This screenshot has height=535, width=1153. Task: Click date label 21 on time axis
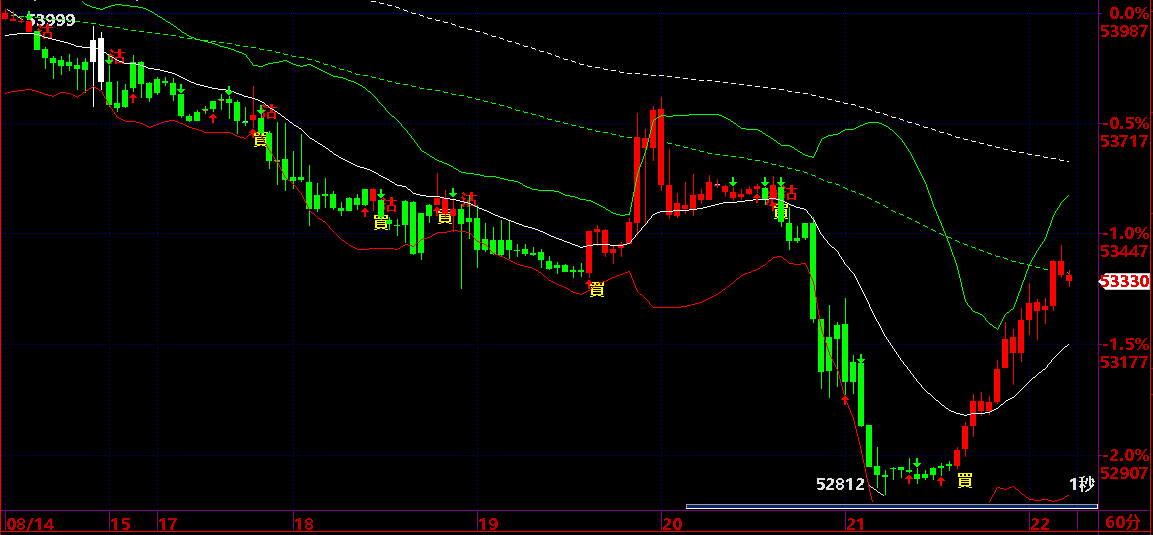coord(856,524)
